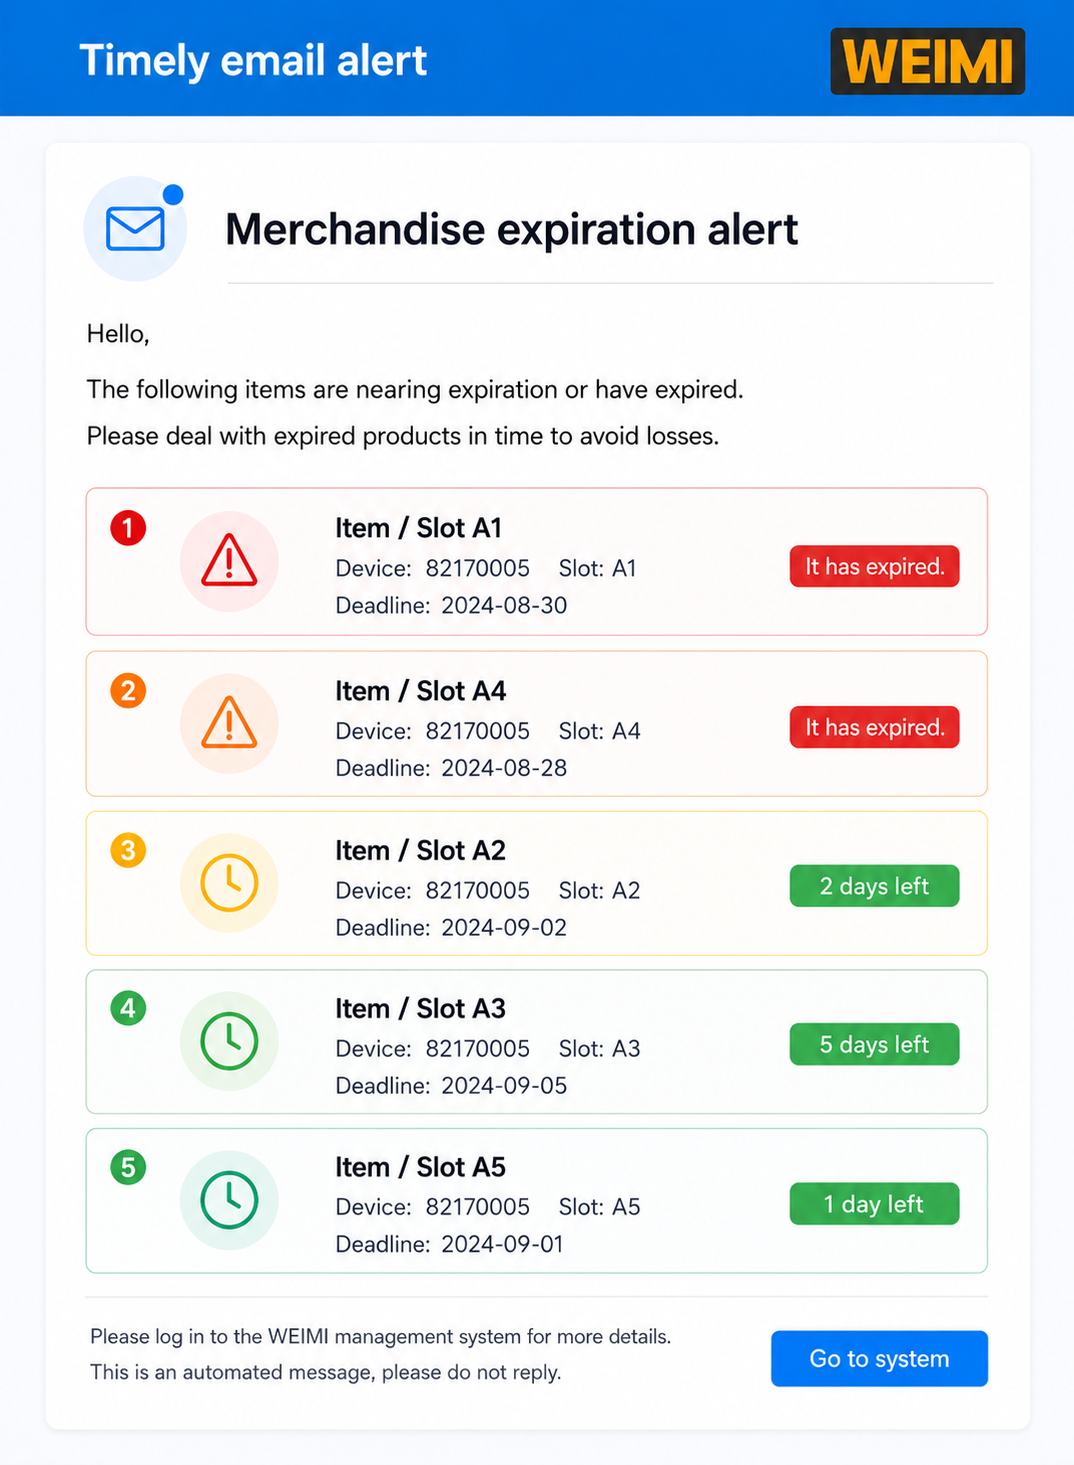Select the 2 days left badge
The width and height of the screenshot is (1074, 1465).
[874, 886]
